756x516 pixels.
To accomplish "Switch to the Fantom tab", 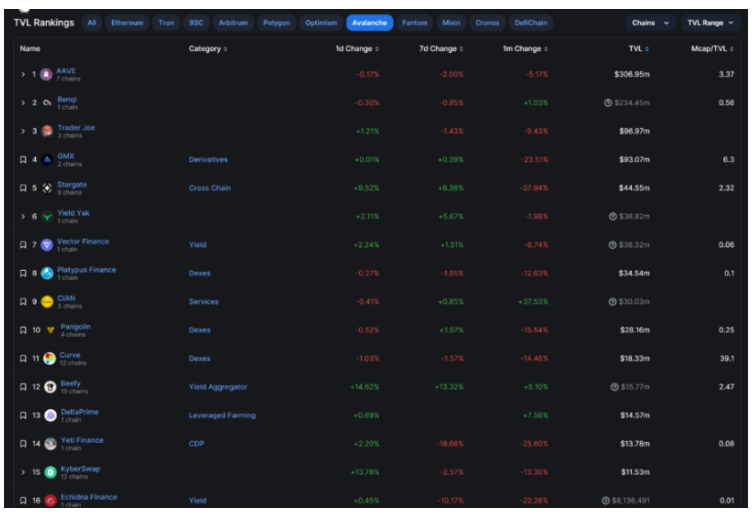I will pos(415,23).
